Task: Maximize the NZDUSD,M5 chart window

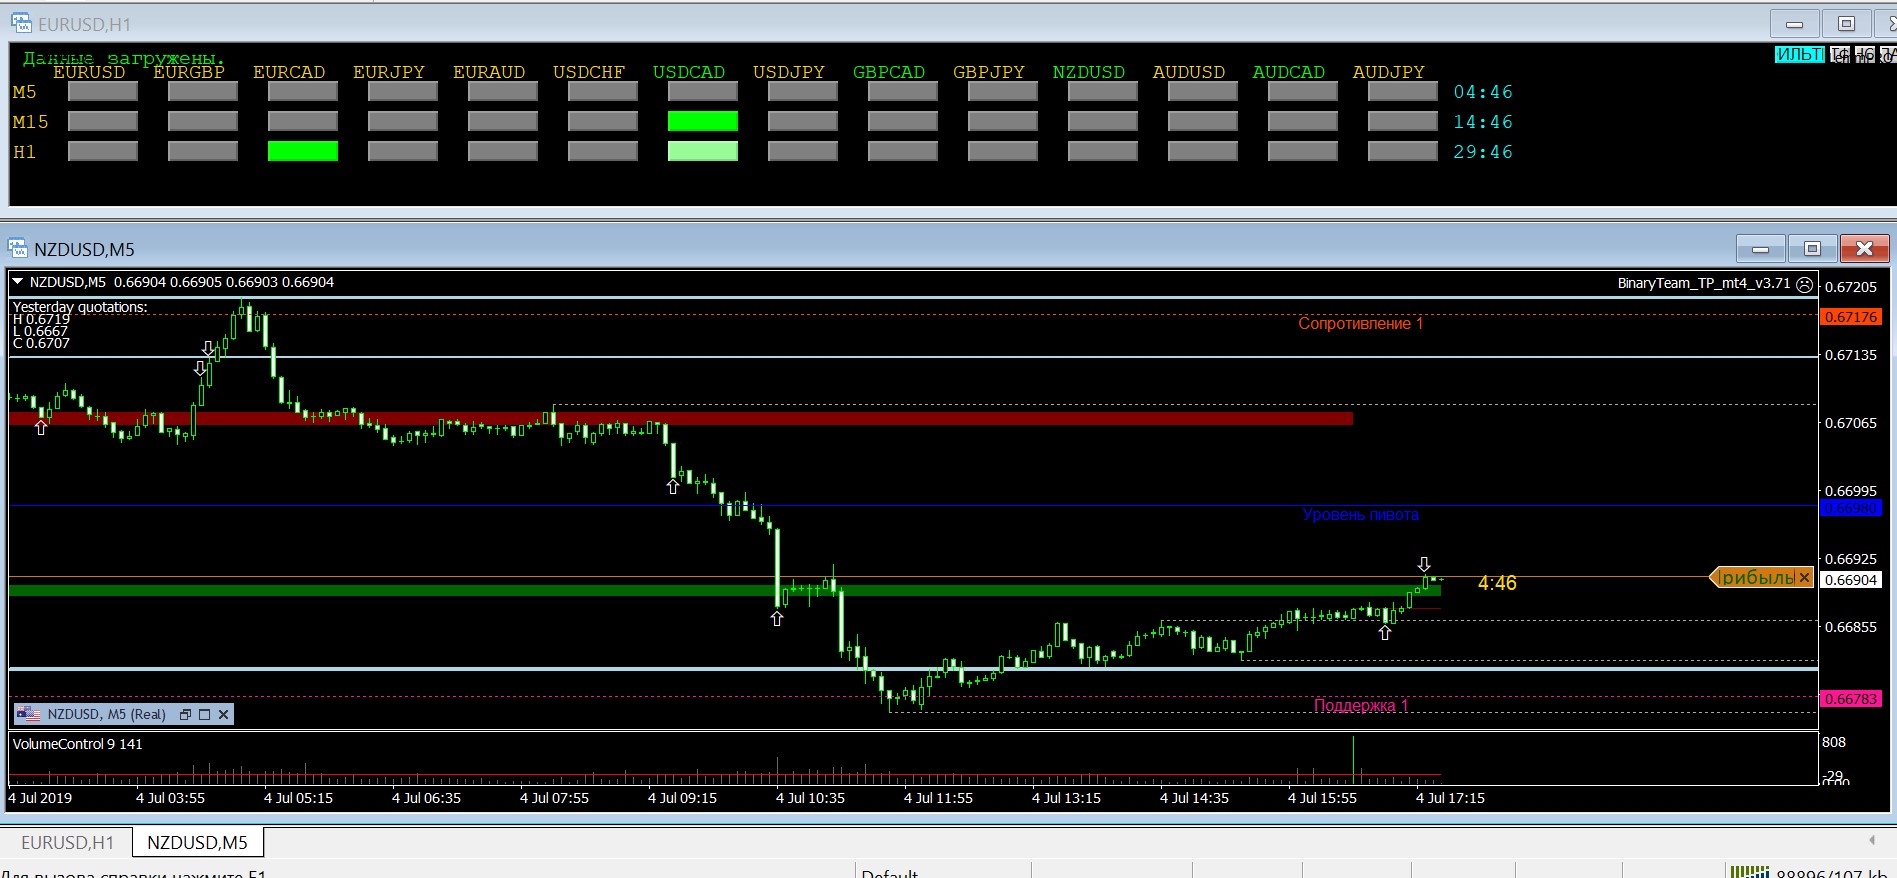Action: pyautogui.click(x=1812, y=248)
